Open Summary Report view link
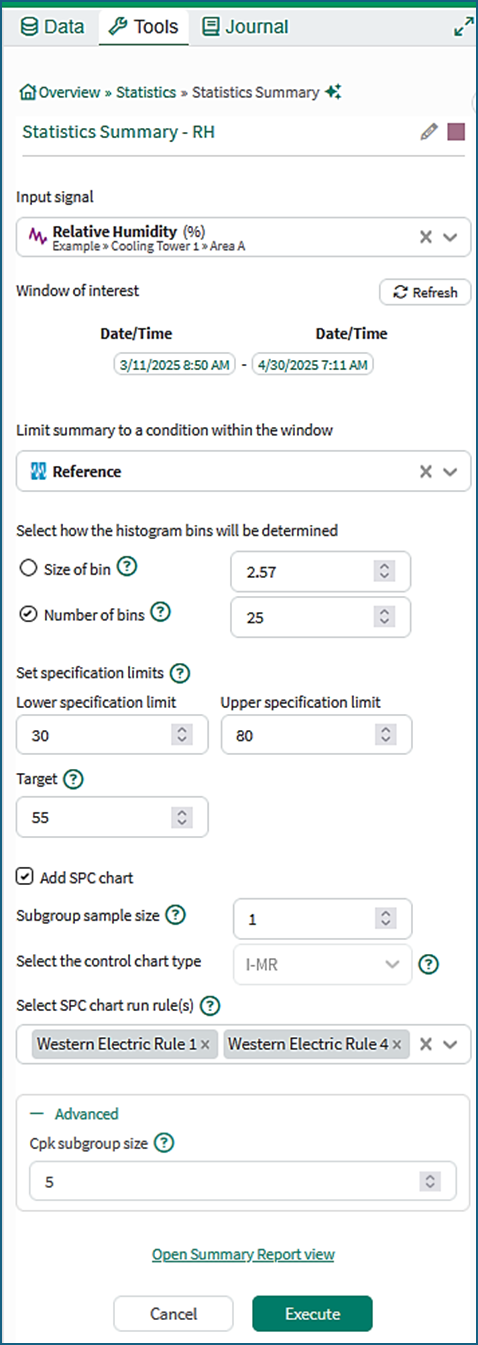 243,1254
